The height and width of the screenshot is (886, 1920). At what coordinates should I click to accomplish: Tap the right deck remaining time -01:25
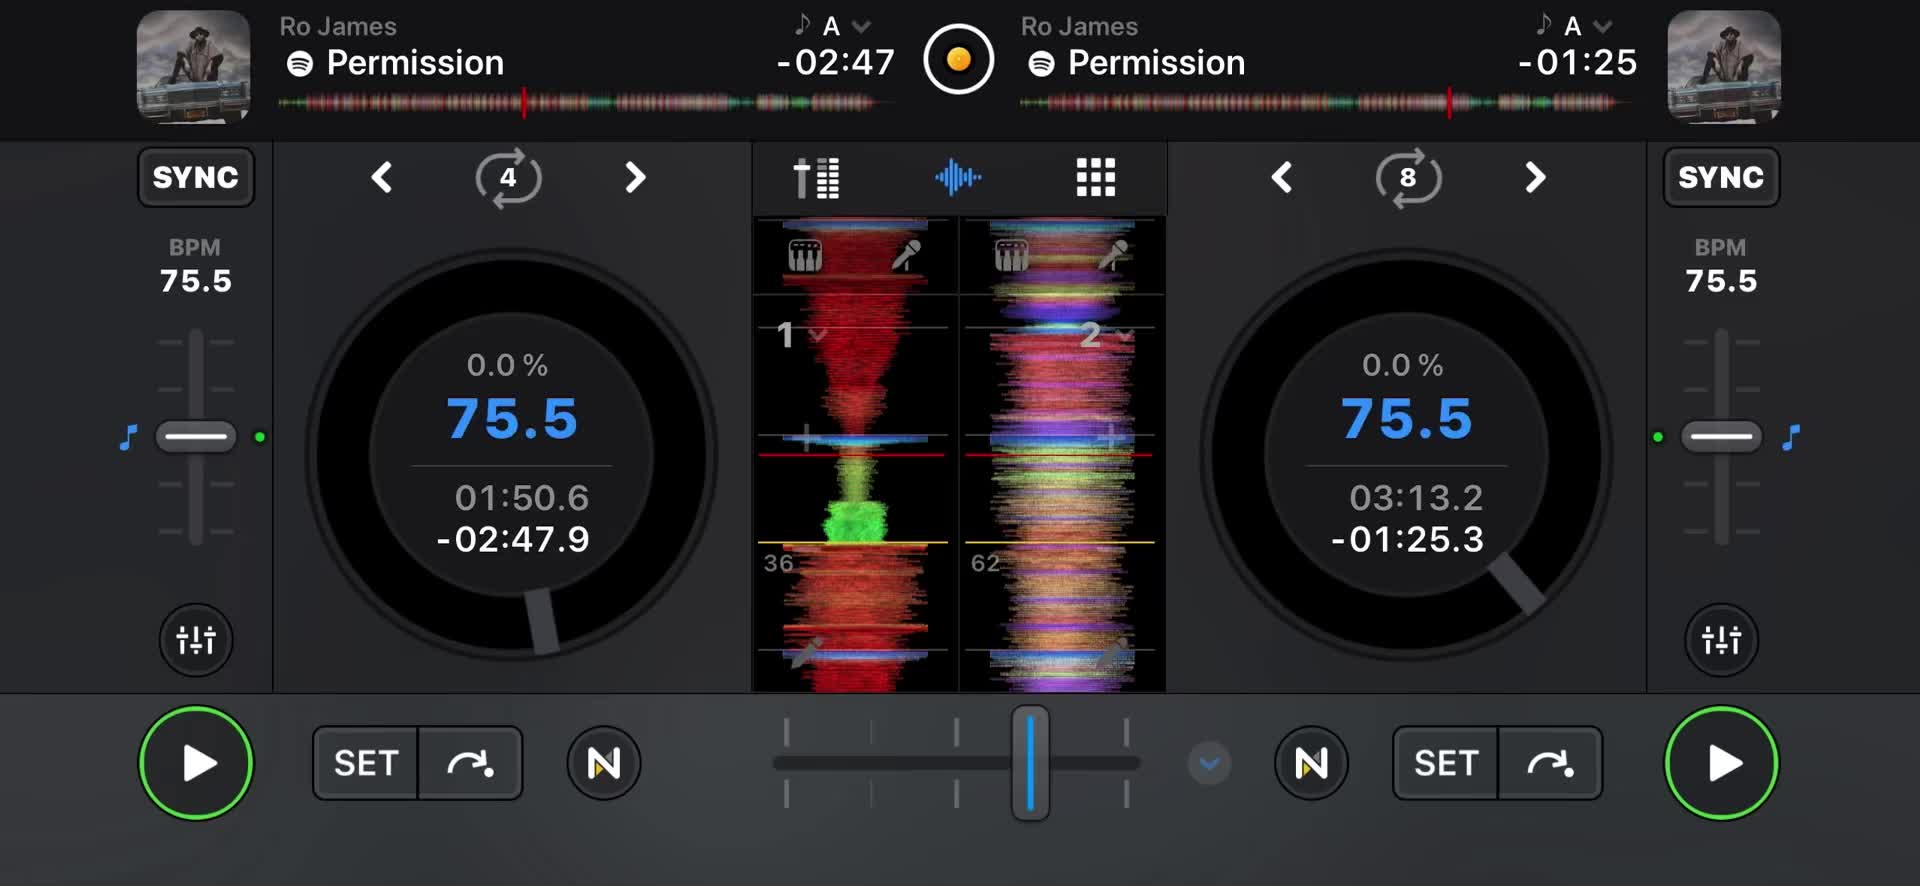(x=1577, y=63)
